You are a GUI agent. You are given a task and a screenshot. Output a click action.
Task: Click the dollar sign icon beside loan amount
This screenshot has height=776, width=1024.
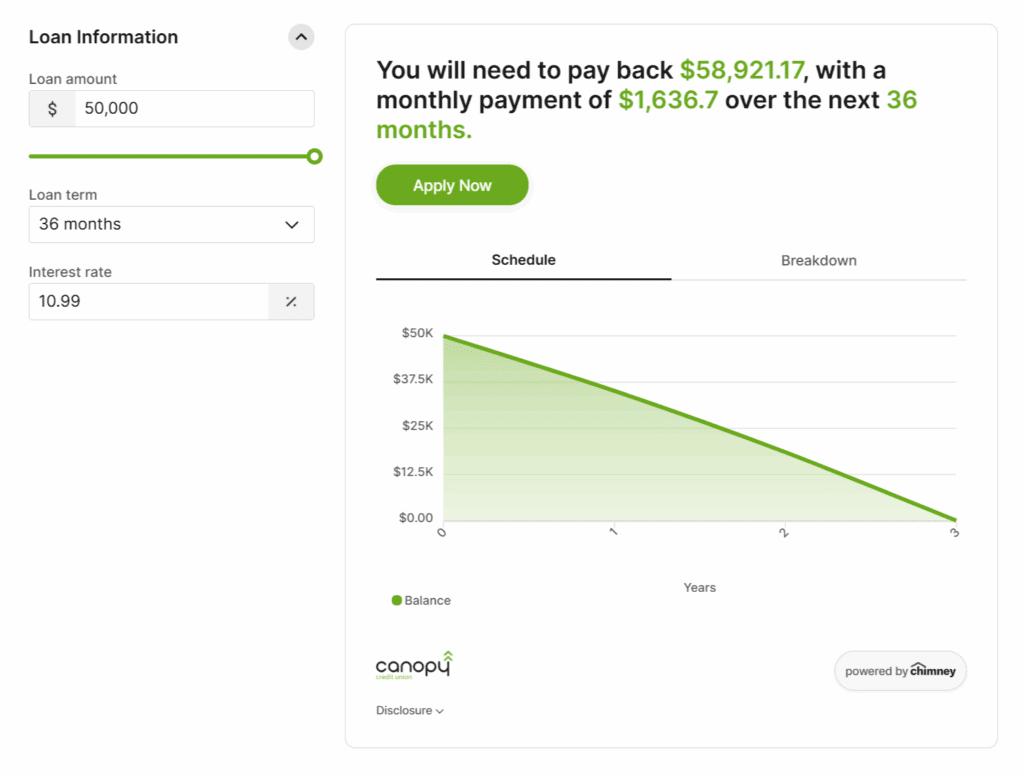click(x=52, y=109)
